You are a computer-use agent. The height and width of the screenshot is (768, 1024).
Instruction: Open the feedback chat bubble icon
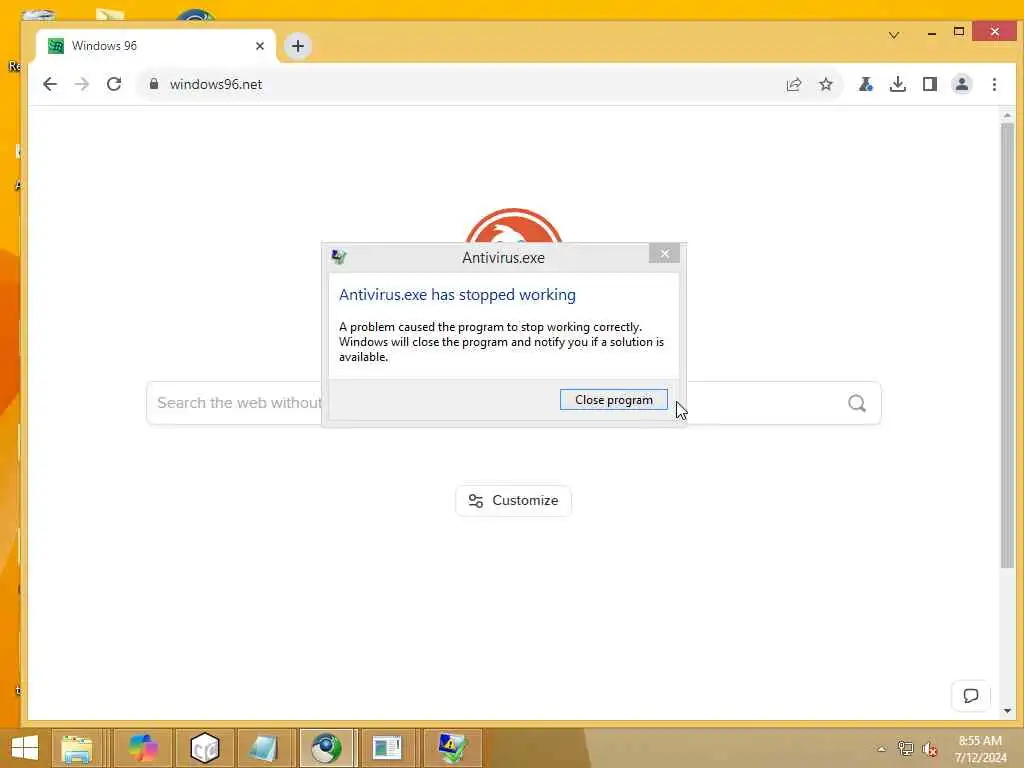tap(971, 696)
